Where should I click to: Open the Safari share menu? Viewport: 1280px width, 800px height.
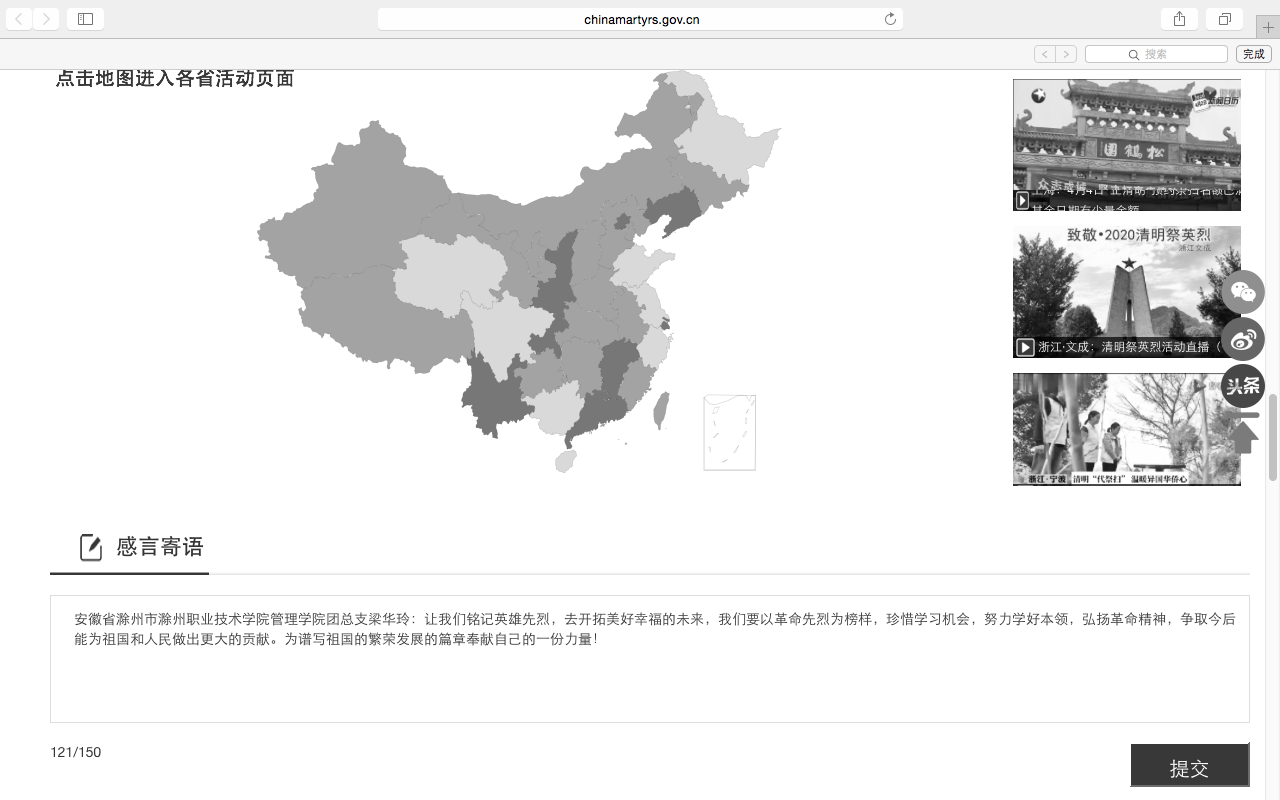point(1179,19)
